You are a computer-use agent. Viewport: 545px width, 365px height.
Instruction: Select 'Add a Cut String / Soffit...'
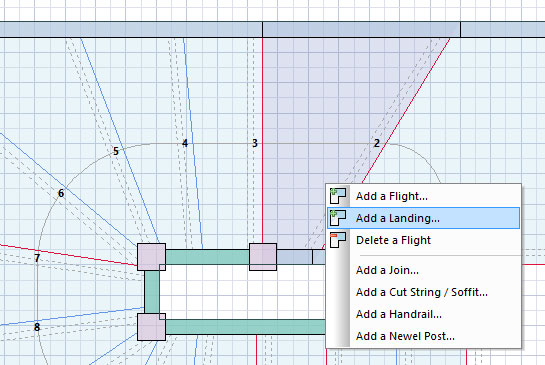point(423,292)
